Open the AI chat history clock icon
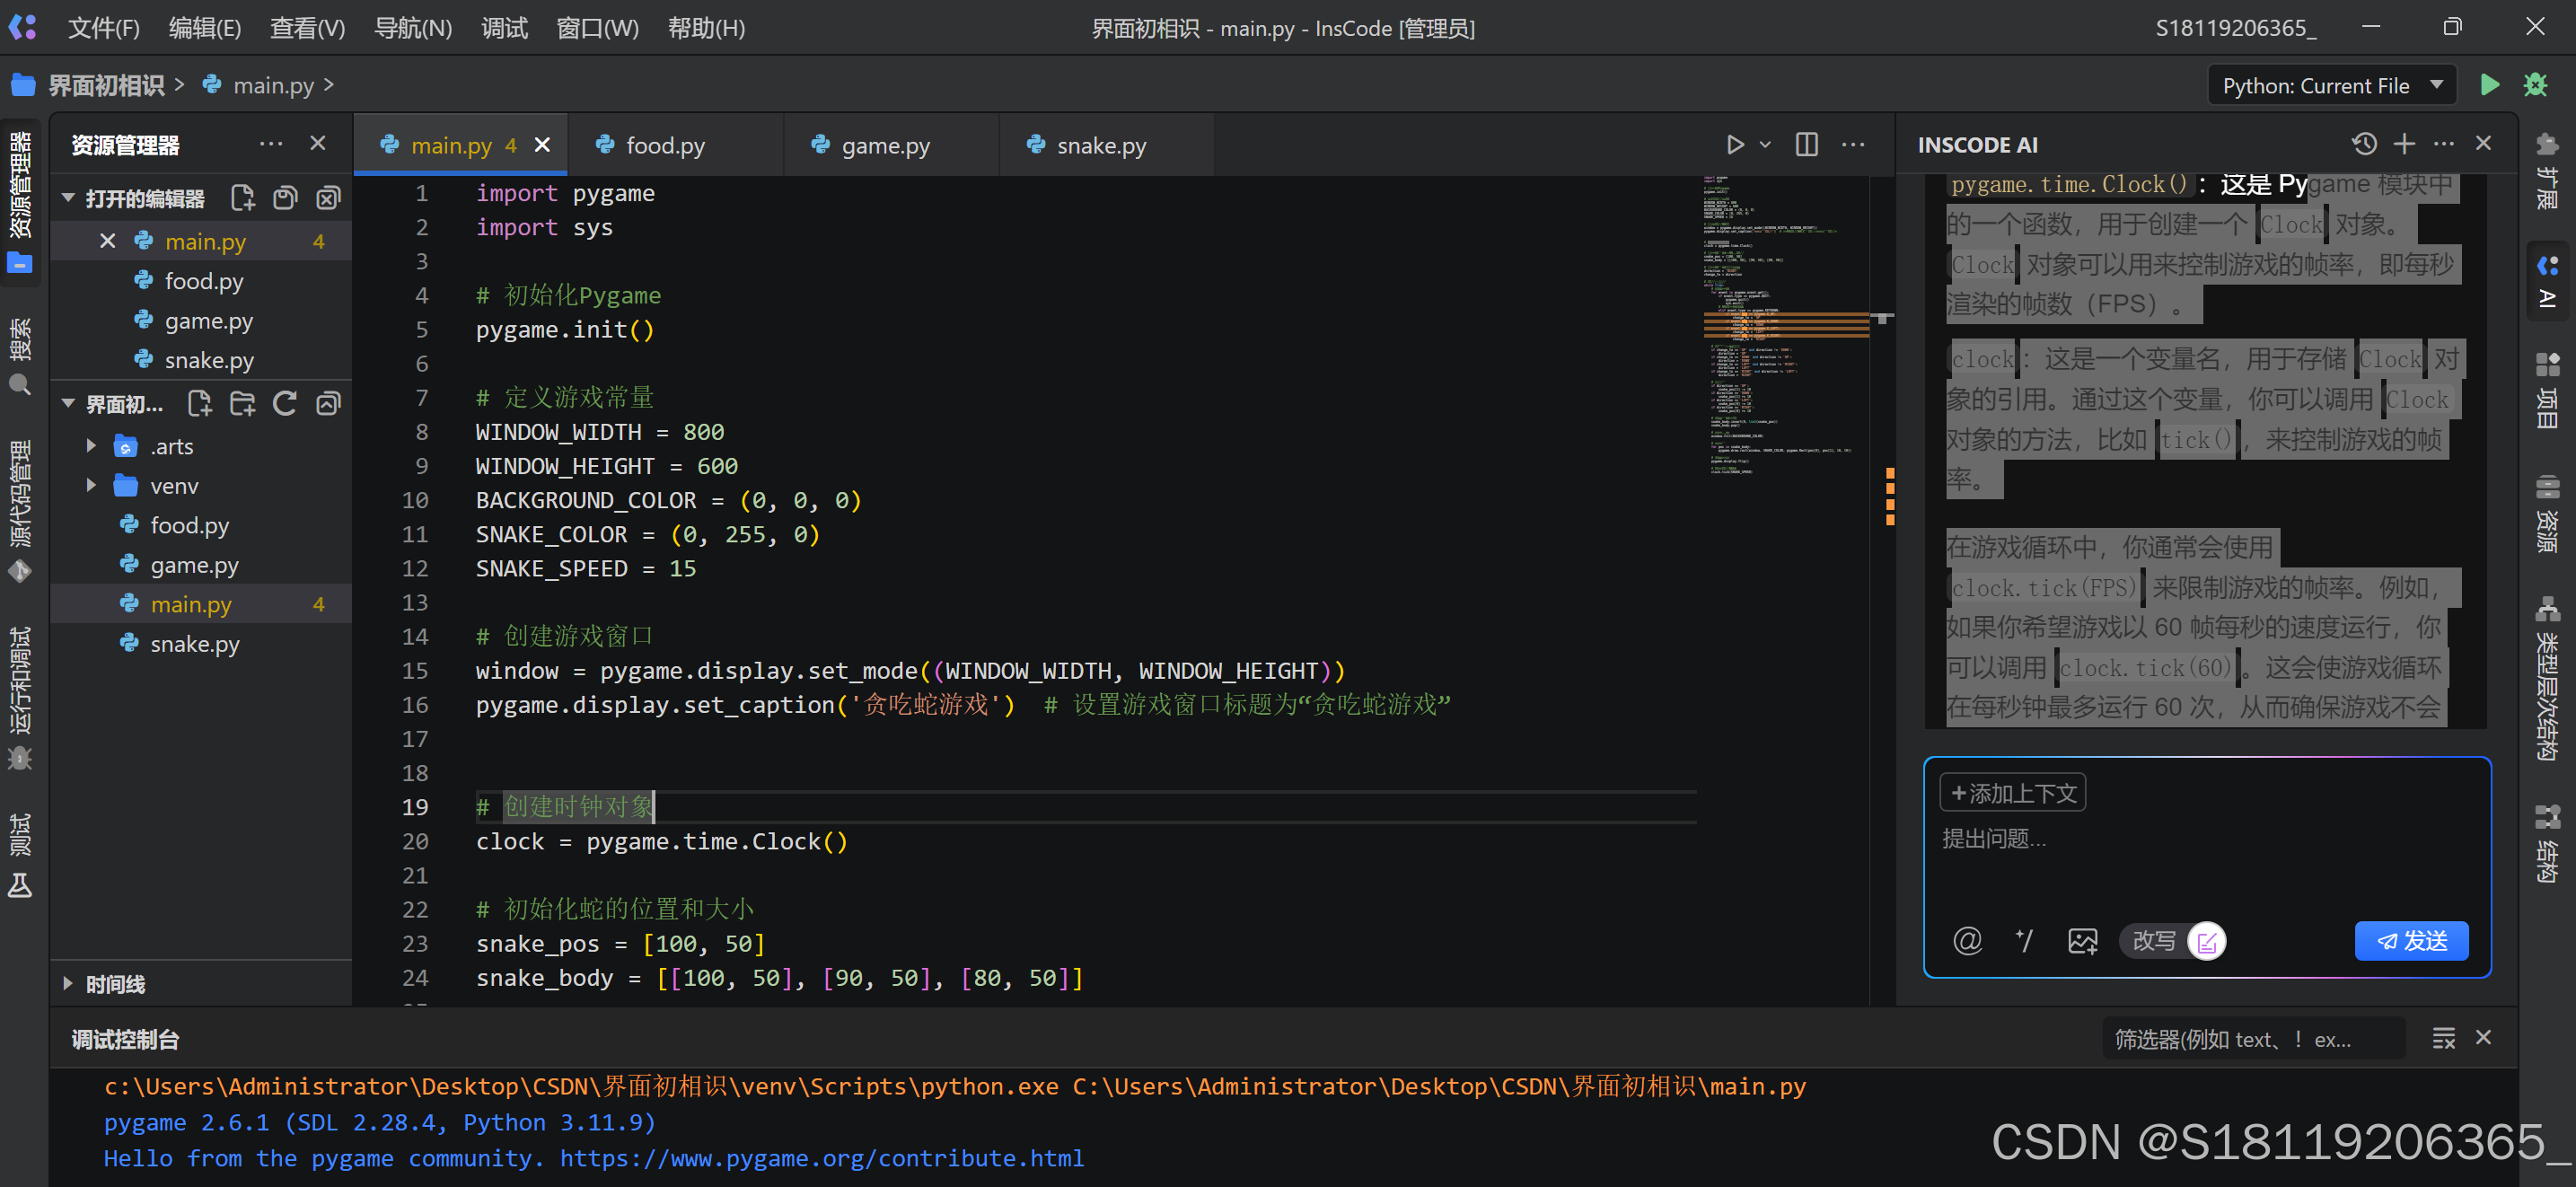Screen dimensions: 2576x1187 click(2364, 144)
